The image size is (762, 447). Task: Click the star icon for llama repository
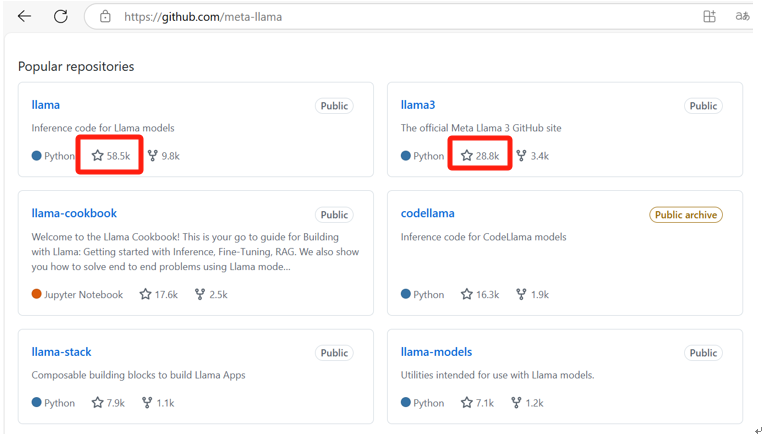[98, 156]
